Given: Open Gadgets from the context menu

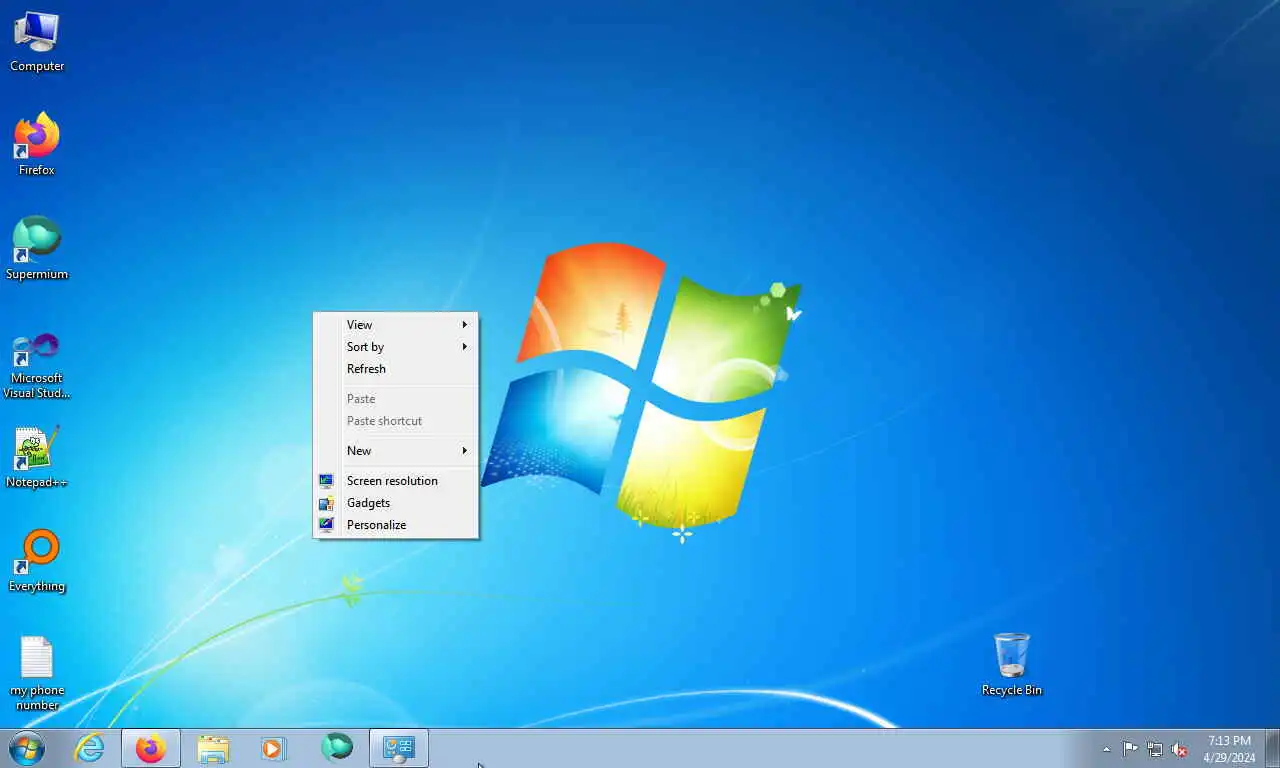Looking at the screenshot, I should 396,503.
